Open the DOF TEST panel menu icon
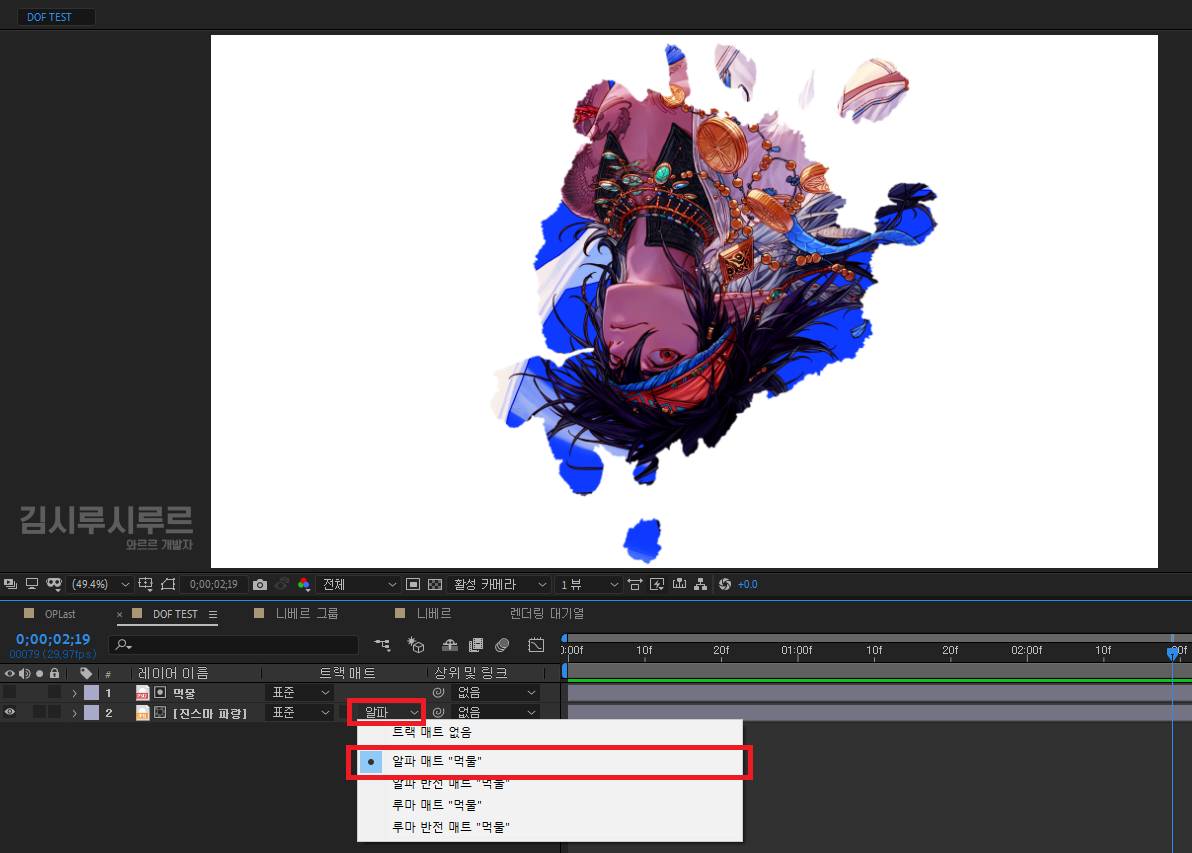1192x853 pixels. pyautogui.click(x=213, y=614)
